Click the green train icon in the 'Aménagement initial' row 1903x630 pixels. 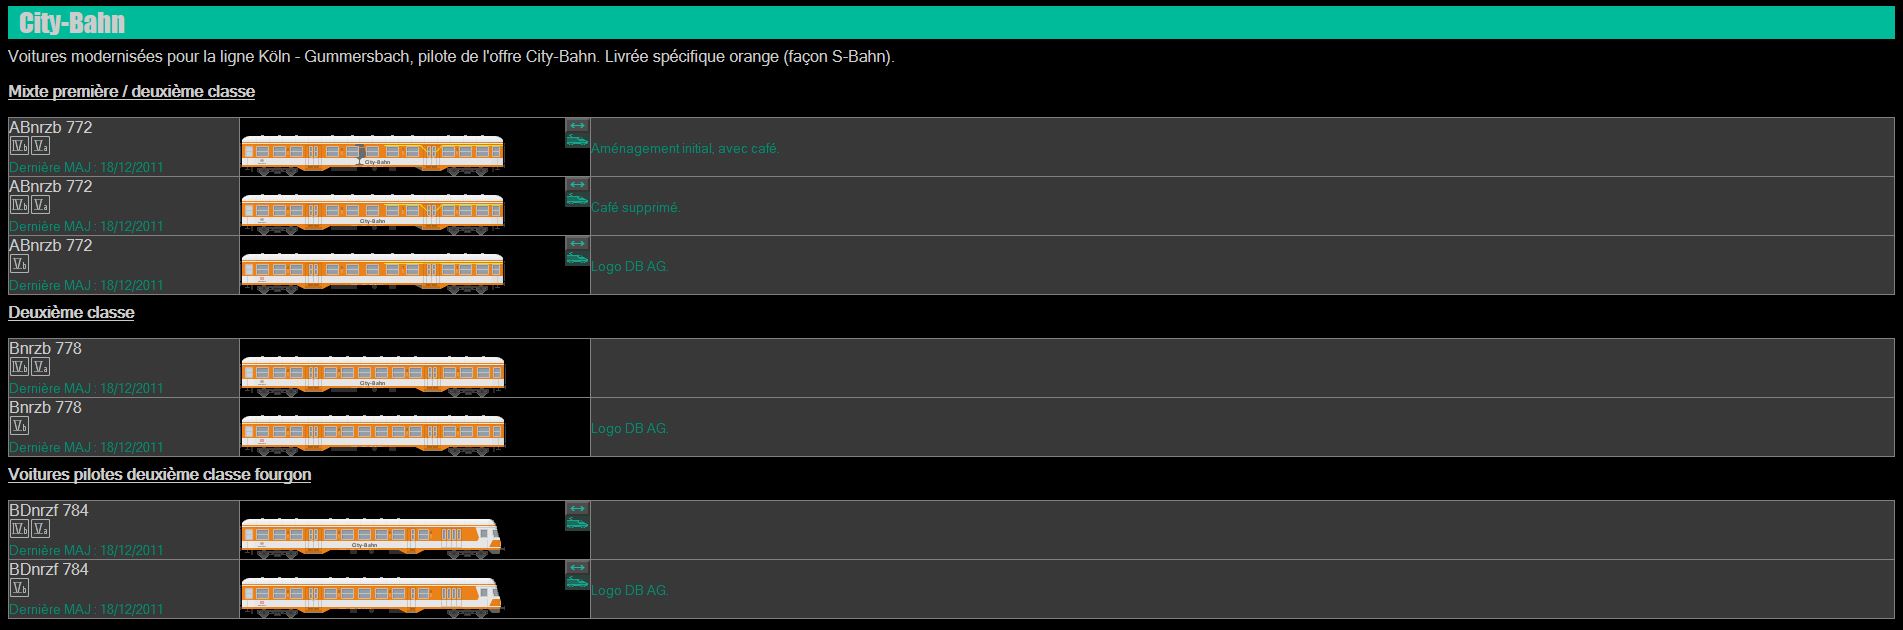pos(577,141)
